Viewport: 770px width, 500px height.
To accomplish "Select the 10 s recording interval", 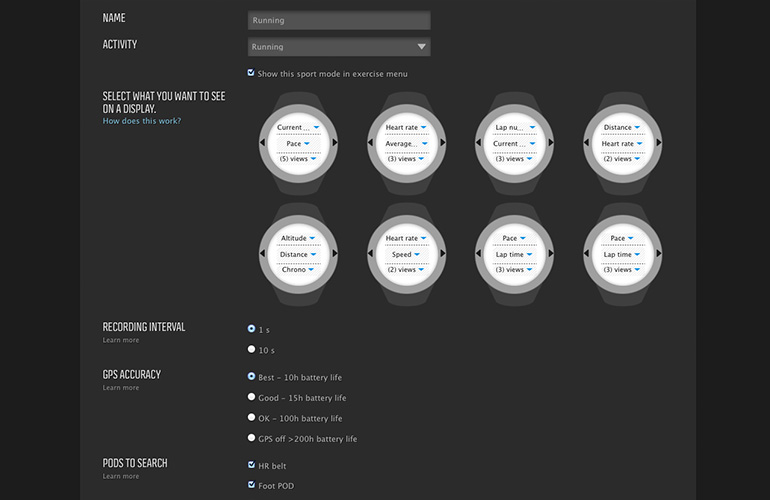I will (x=251, y=349).
